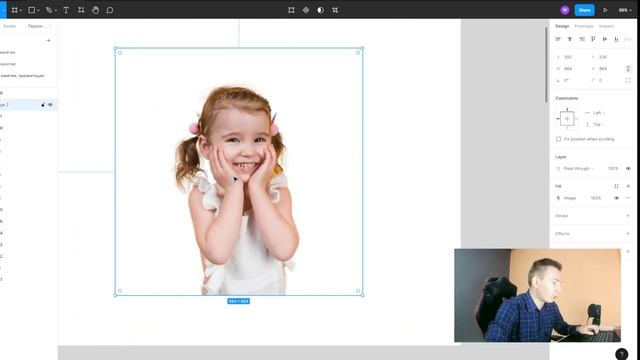Toggle Image fill visibility eye
The width and height of the screenshot is (640, 360).
coord(616,198)
